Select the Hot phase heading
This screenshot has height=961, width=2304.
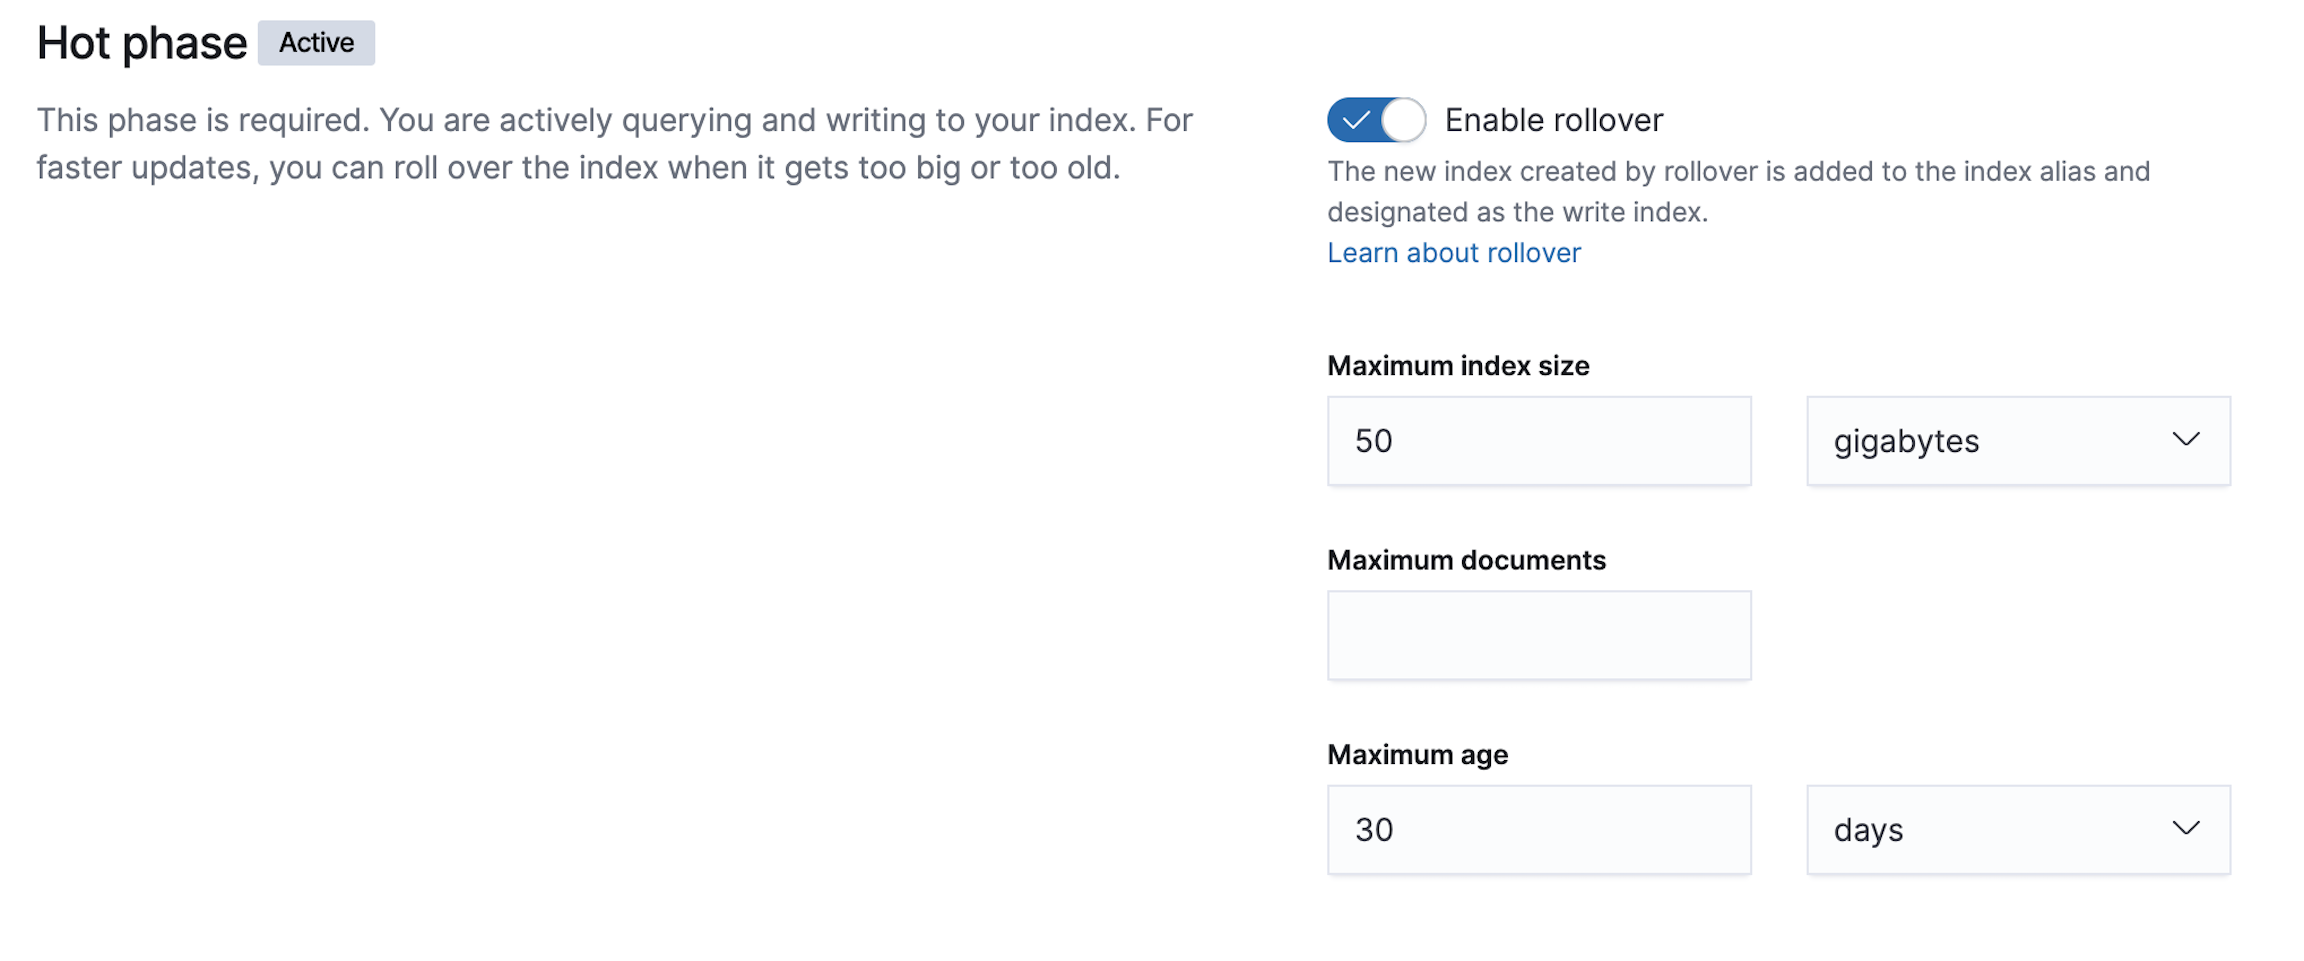(141, 42)
